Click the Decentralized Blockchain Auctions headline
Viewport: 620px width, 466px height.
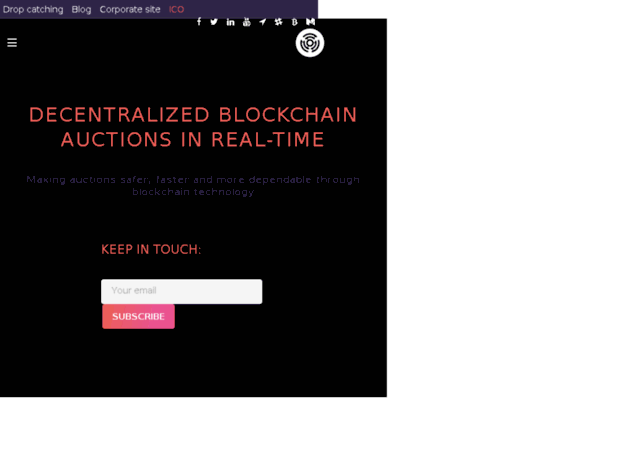pos(193,127)
